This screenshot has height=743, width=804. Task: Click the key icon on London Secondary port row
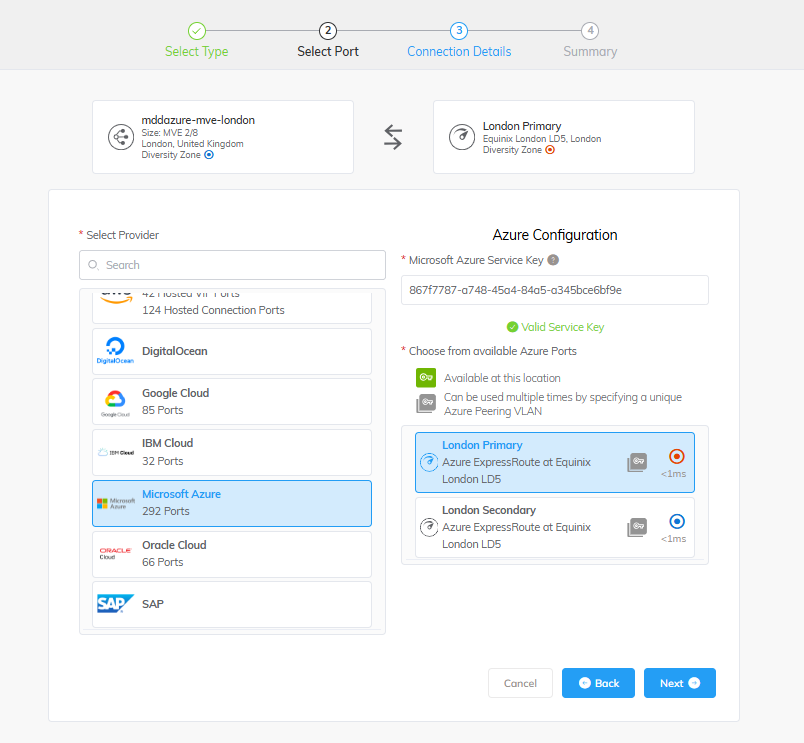[x=637, y=527]
